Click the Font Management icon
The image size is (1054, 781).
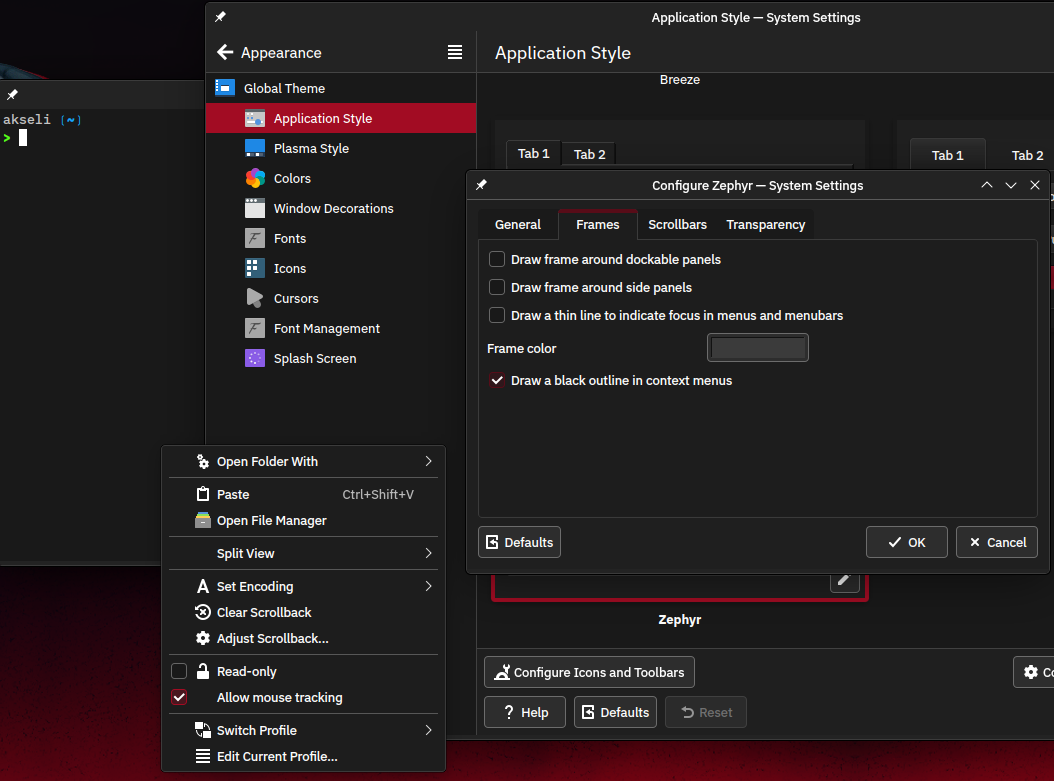255,328
